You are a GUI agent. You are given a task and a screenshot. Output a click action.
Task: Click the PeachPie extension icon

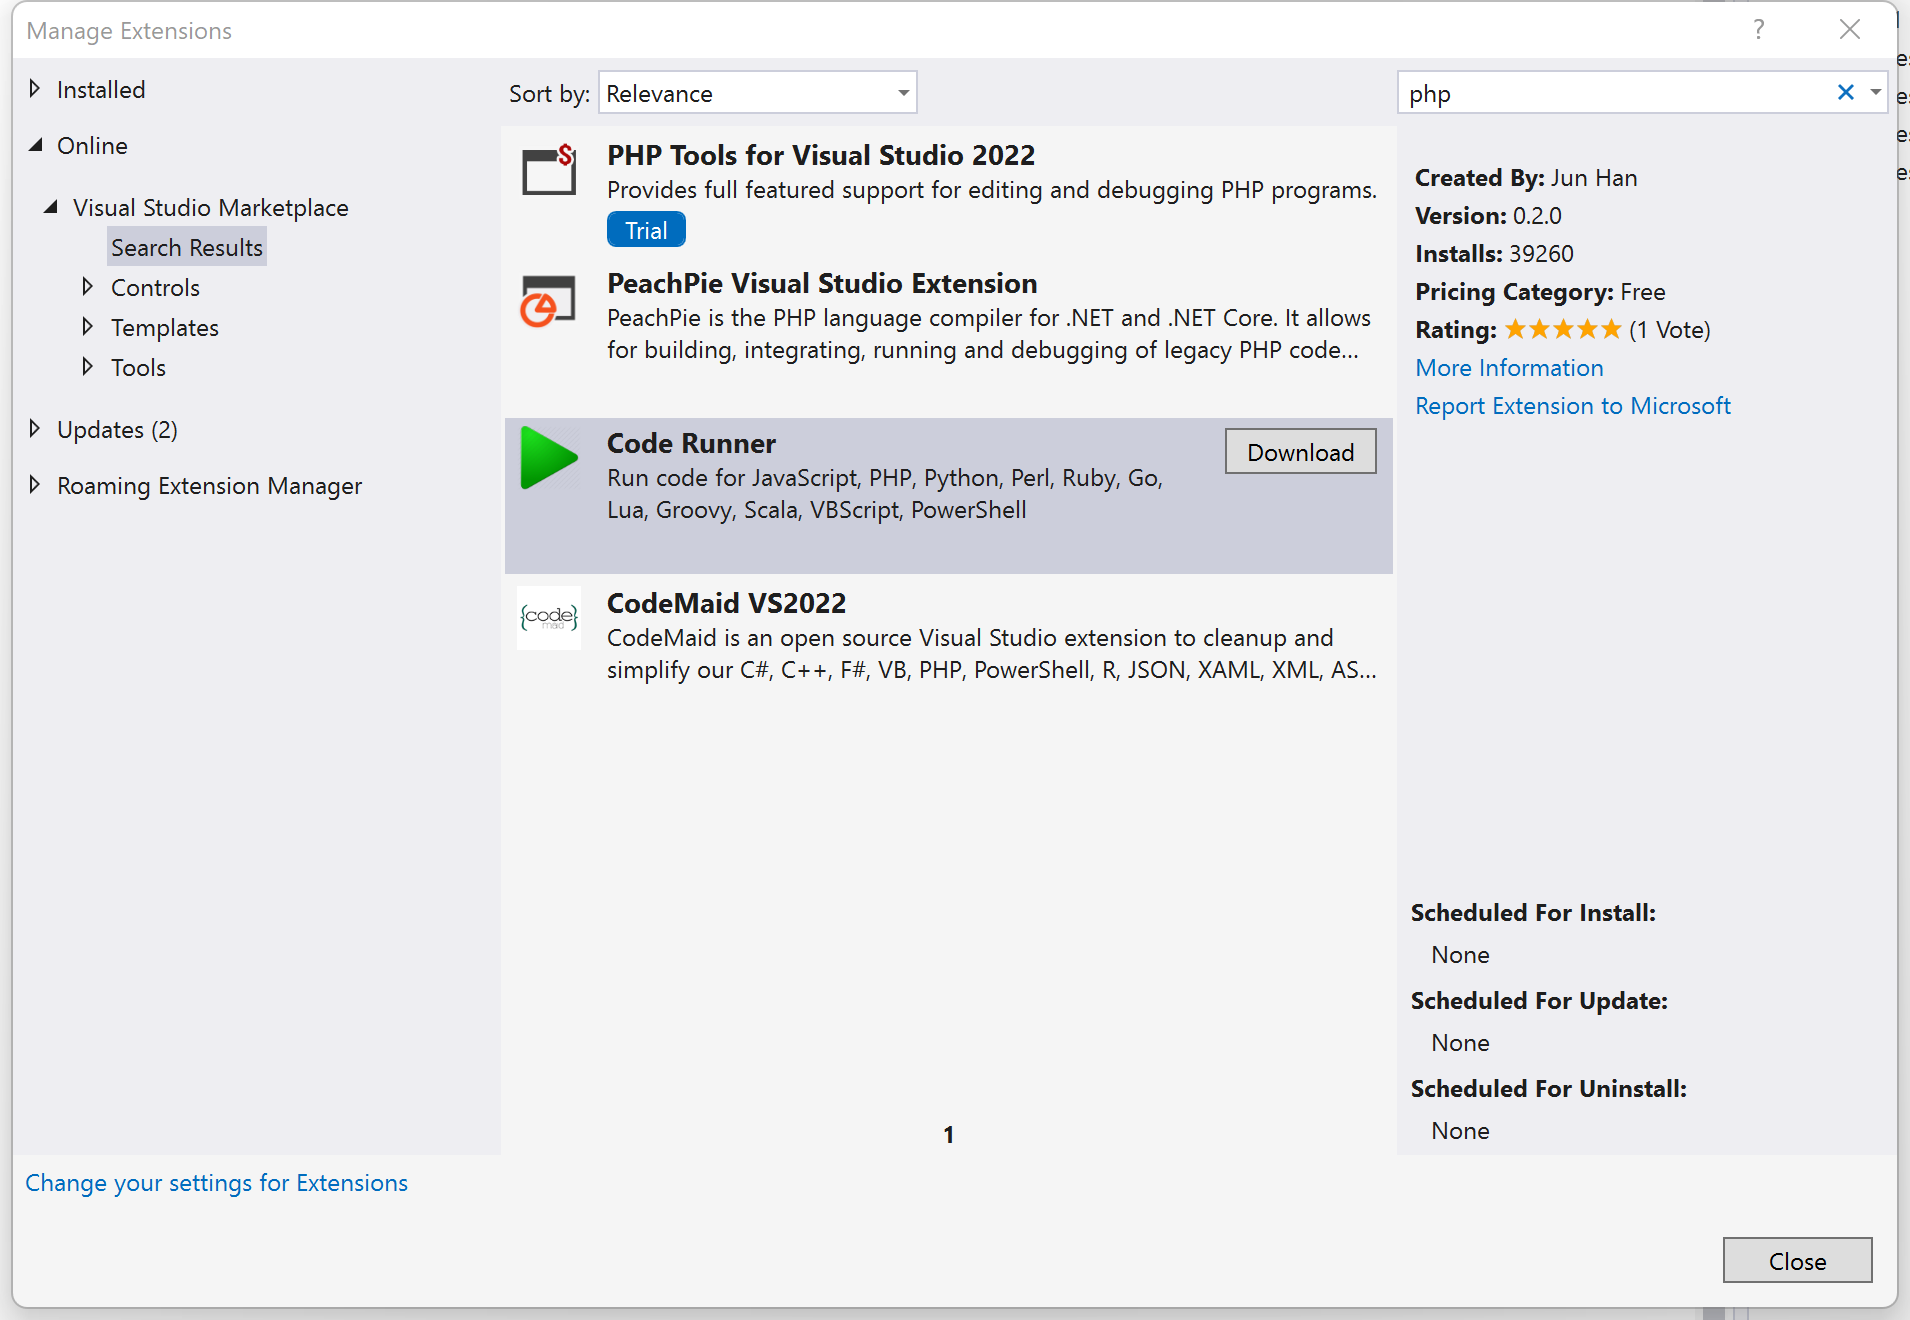pos(549,300)
